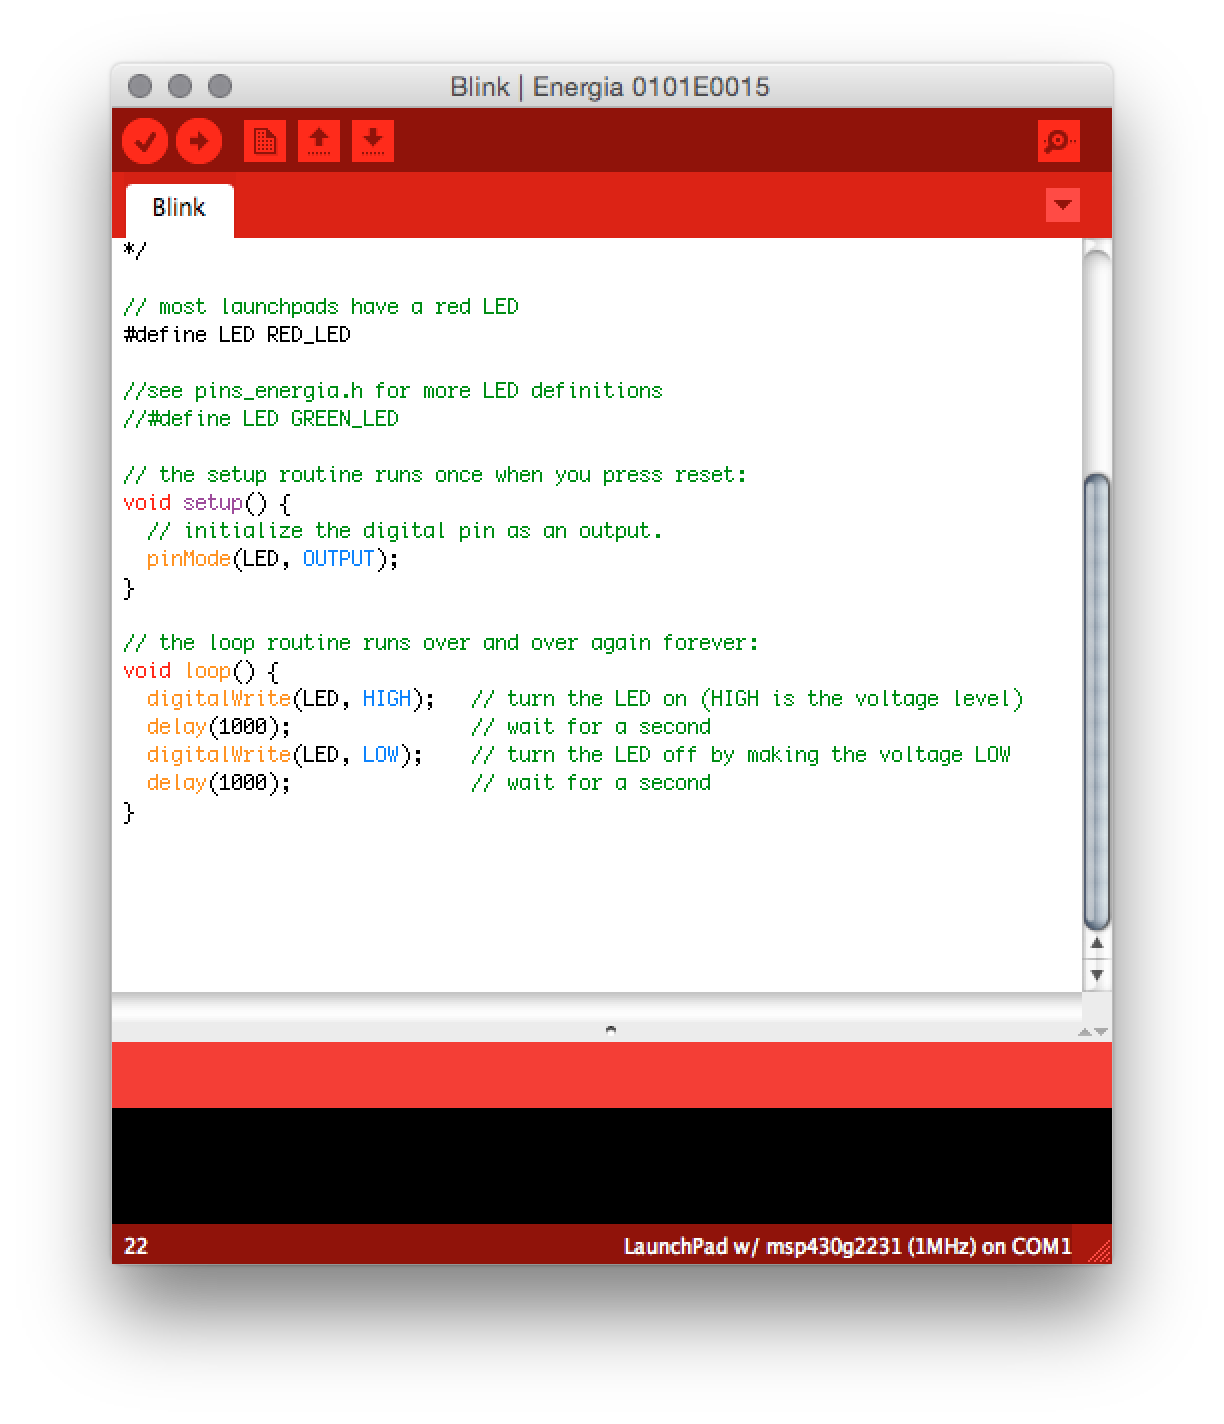Click the 'pinMode(LED, OUTPUT);' line
Screen dimensions: 1224x1424
pyautogui.click(x=273, y=558)
